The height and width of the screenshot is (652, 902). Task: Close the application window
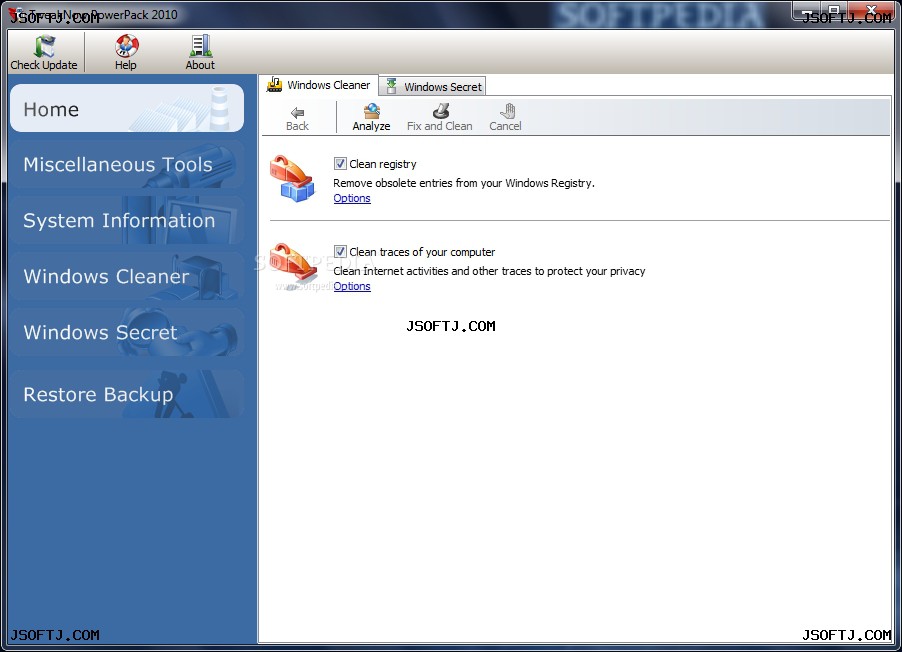click(x=873, y=10)
